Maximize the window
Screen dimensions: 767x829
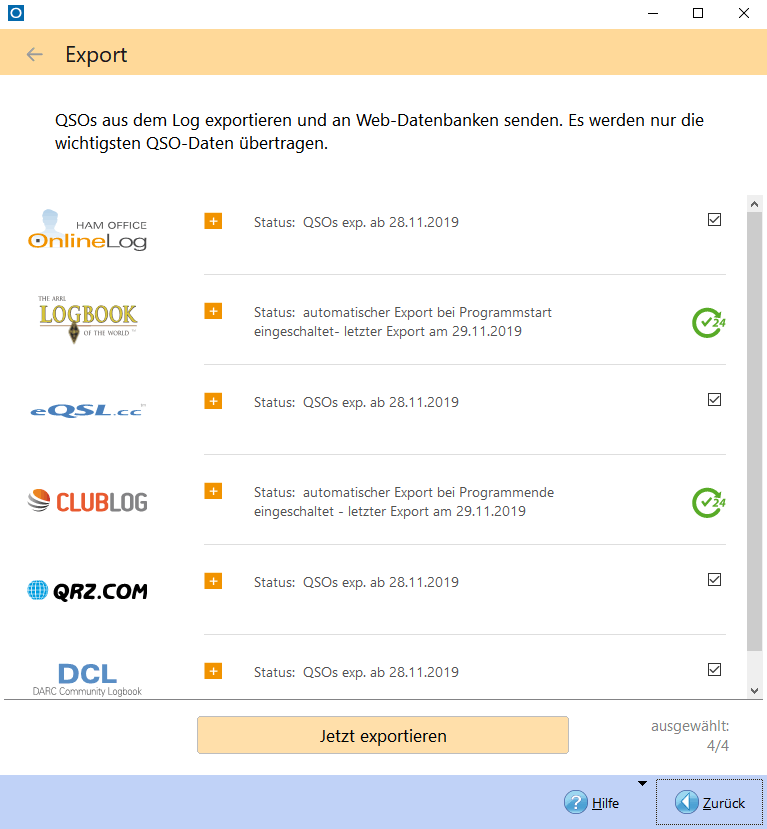698,13
